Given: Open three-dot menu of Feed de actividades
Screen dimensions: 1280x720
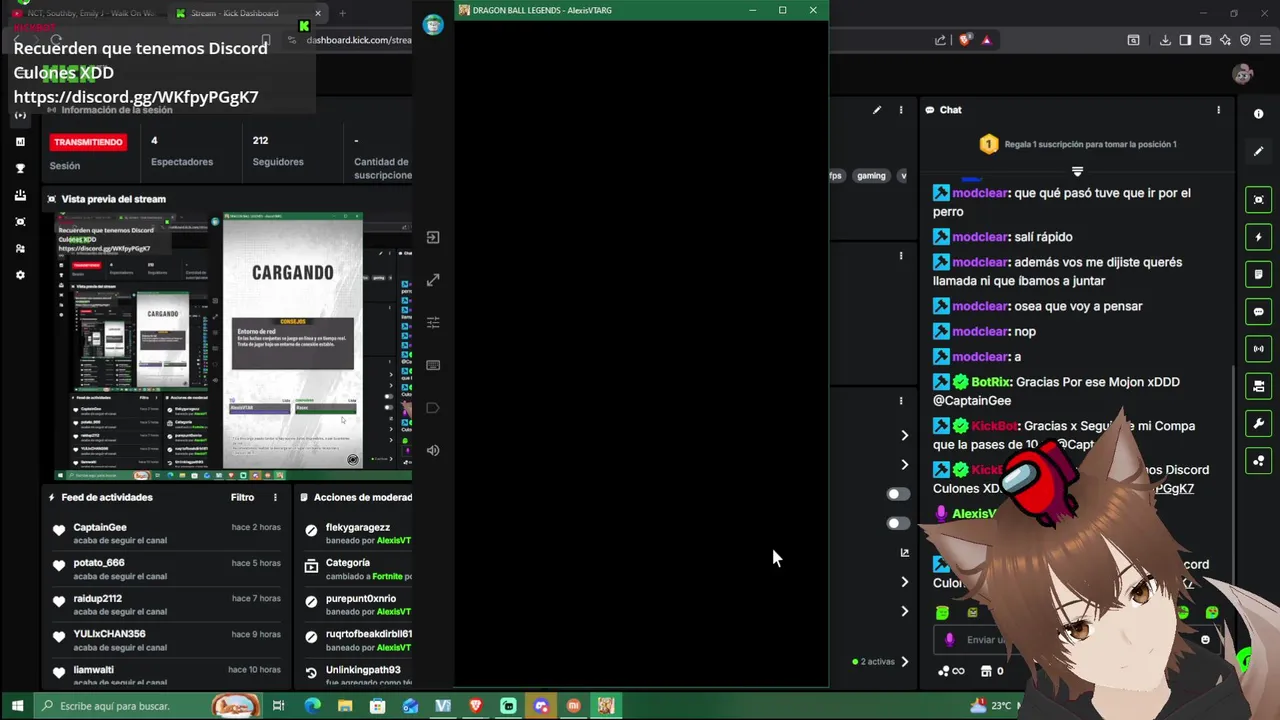Looking at the screenshot, I should point(275,497).
